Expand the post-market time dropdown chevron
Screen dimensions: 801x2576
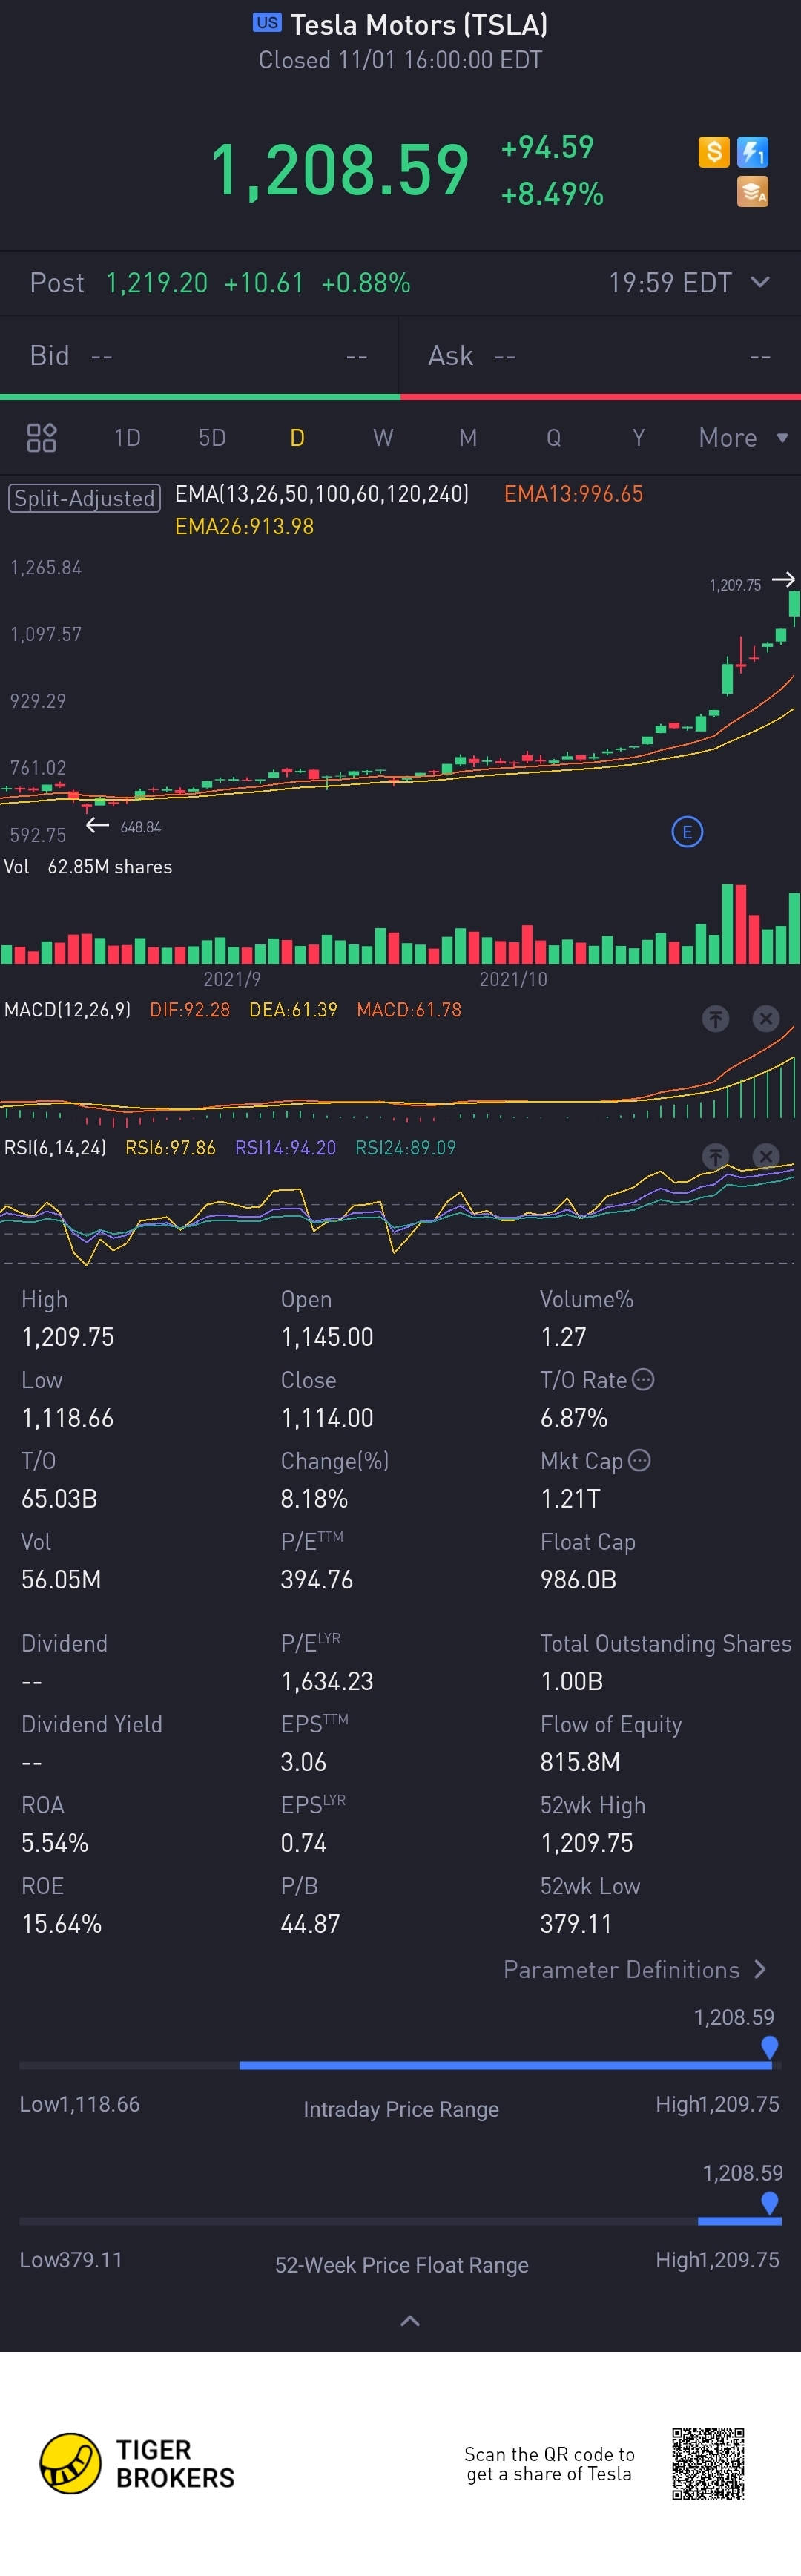tap(760, 282)
